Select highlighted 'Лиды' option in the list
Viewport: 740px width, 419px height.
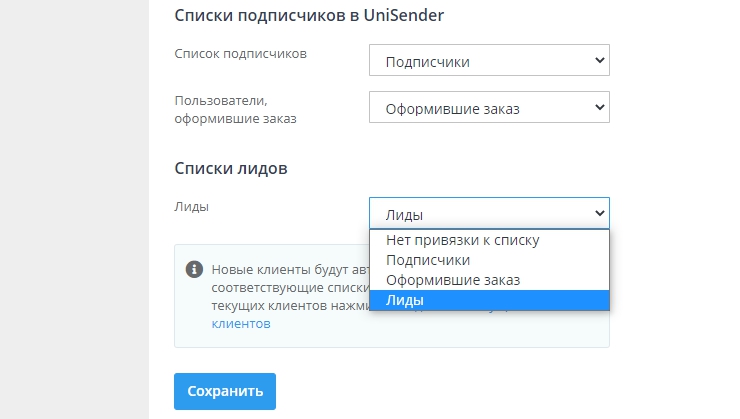coord(405,300)
